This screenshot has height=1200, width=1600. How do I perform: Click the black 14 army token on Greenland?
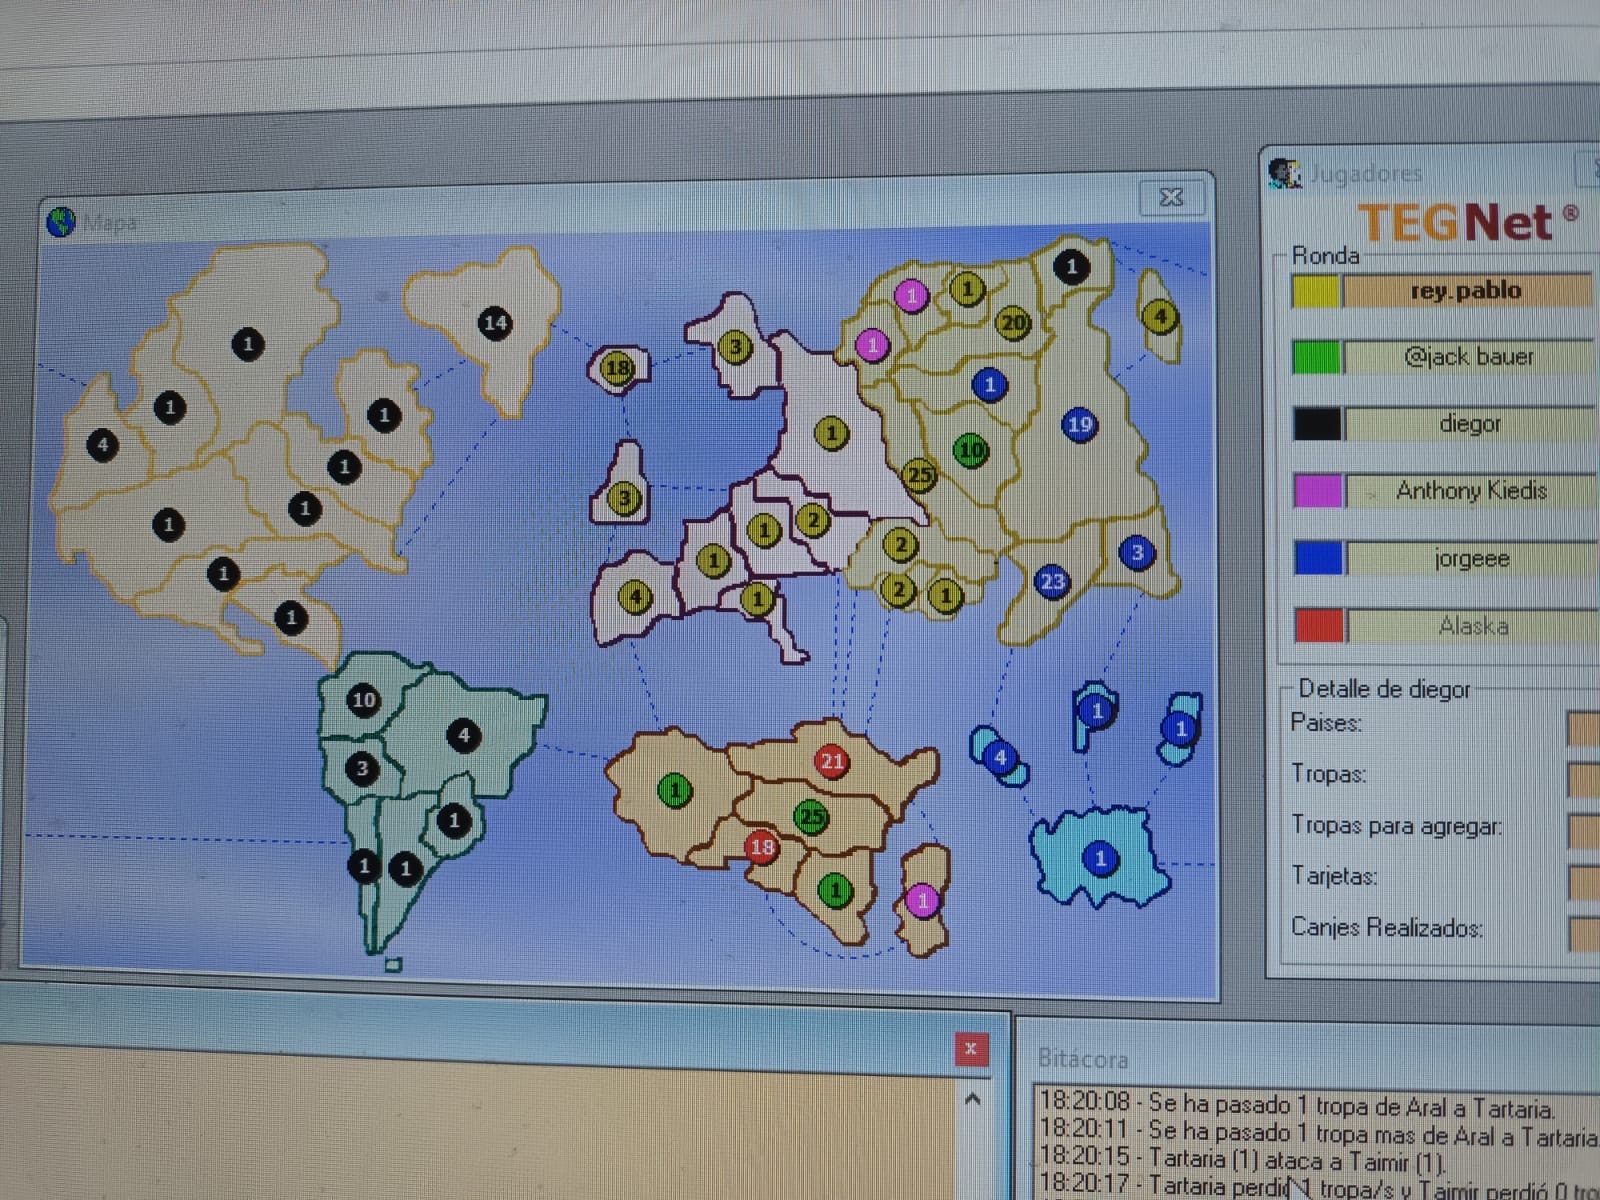(495, 323)
